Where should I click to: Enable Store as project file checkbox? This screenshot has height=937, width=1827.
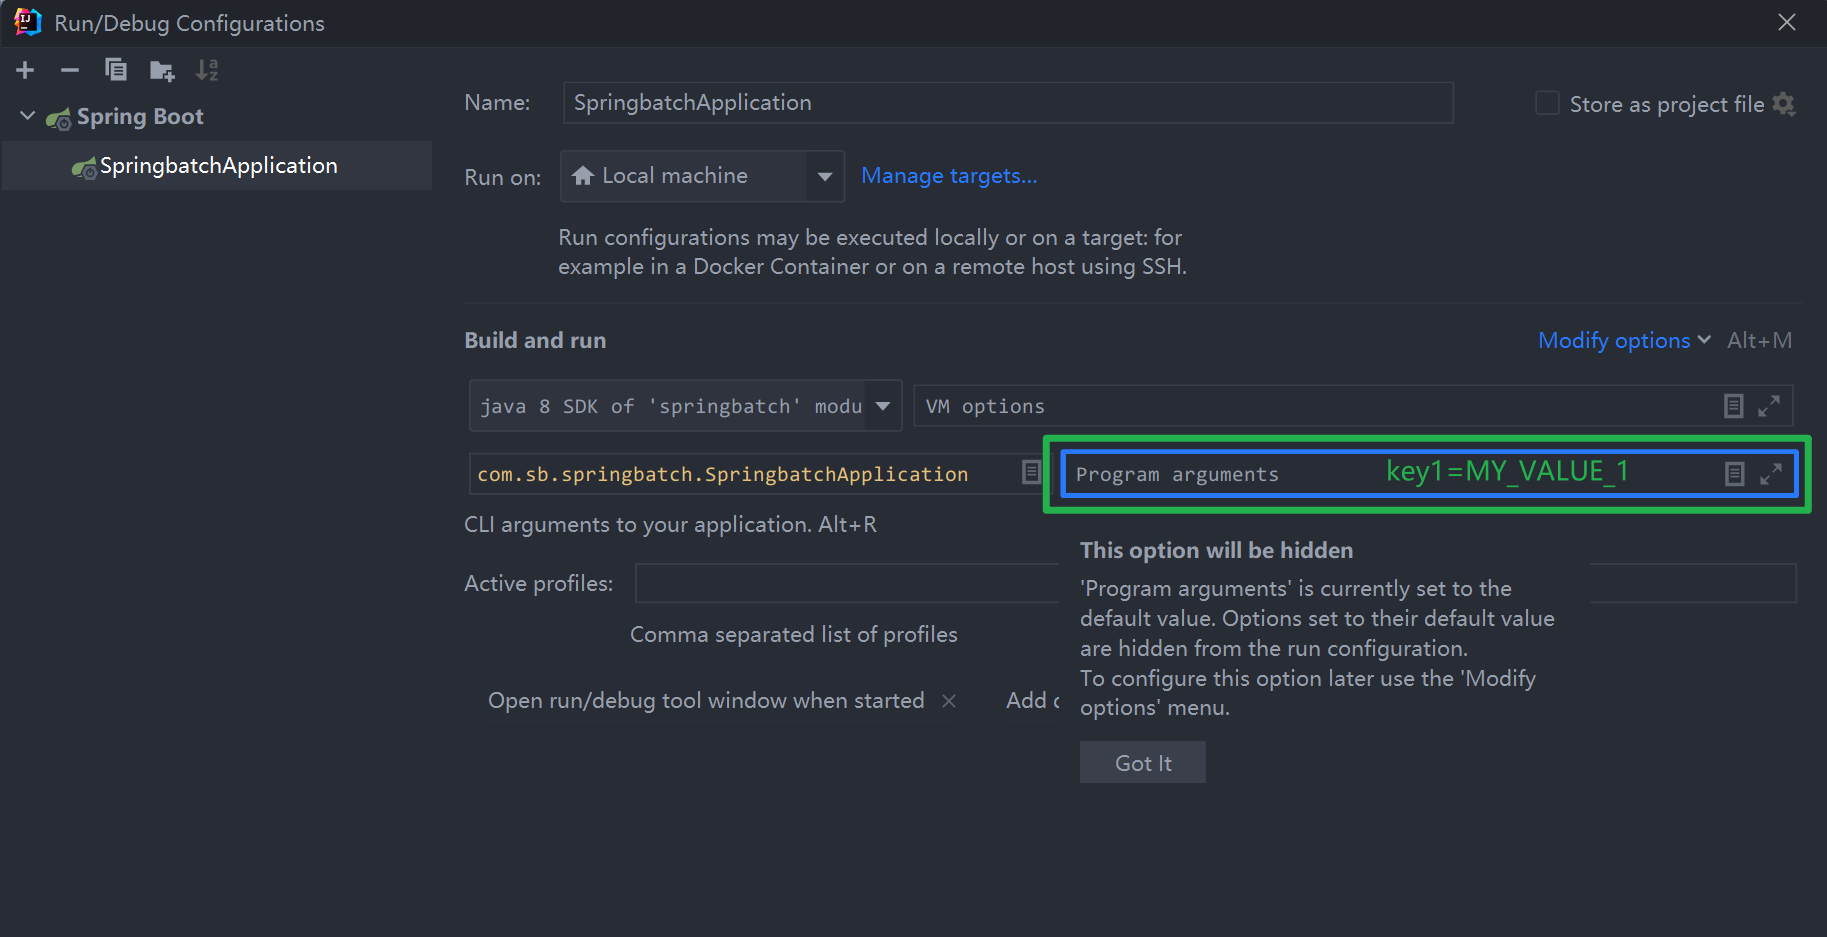(x=1547, y=103)
